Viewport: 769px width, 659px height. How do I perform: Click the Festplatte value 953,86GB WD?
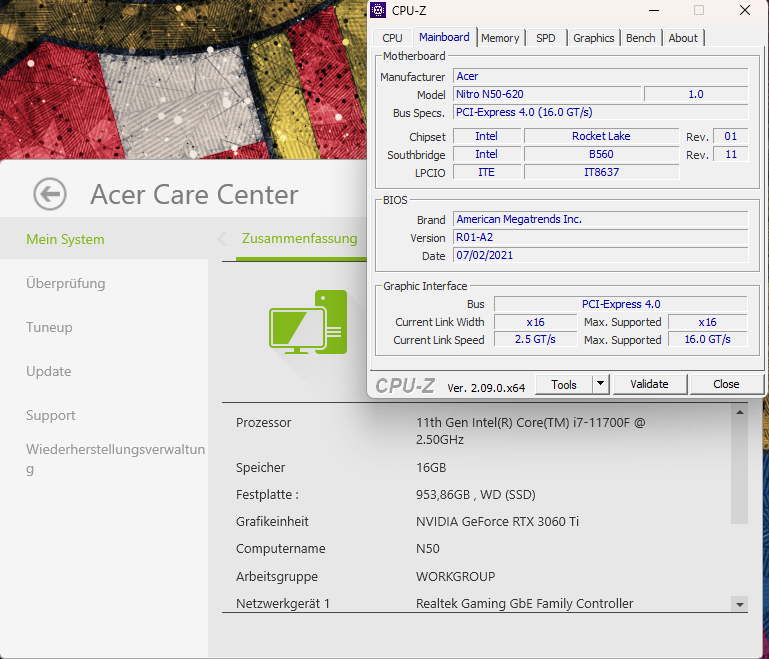[x=476, y=495]
